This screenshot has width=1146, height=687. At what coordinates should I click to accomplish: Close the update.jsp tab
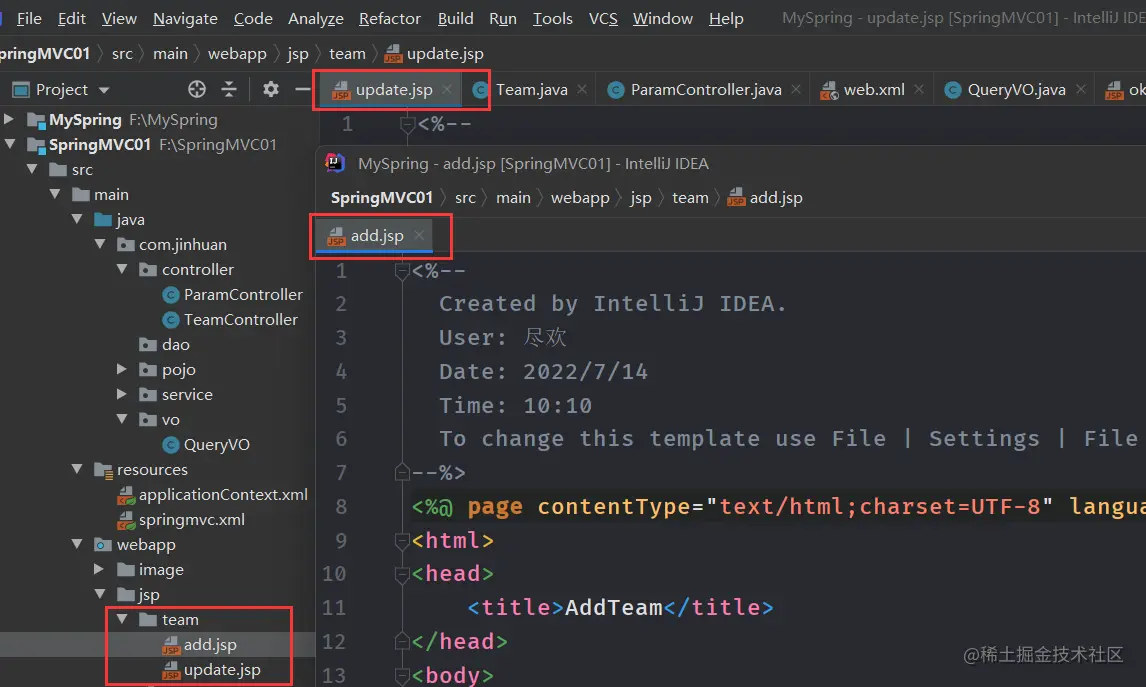447,89
